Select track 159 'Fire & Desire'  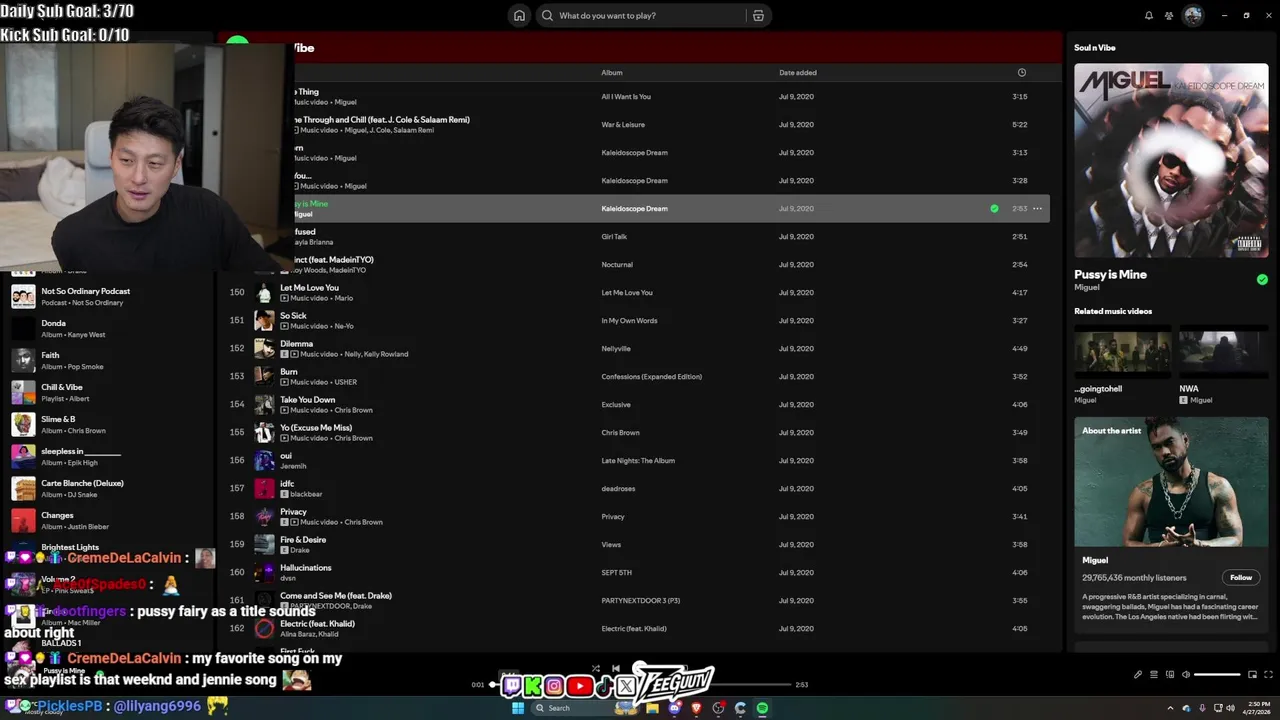640,545
